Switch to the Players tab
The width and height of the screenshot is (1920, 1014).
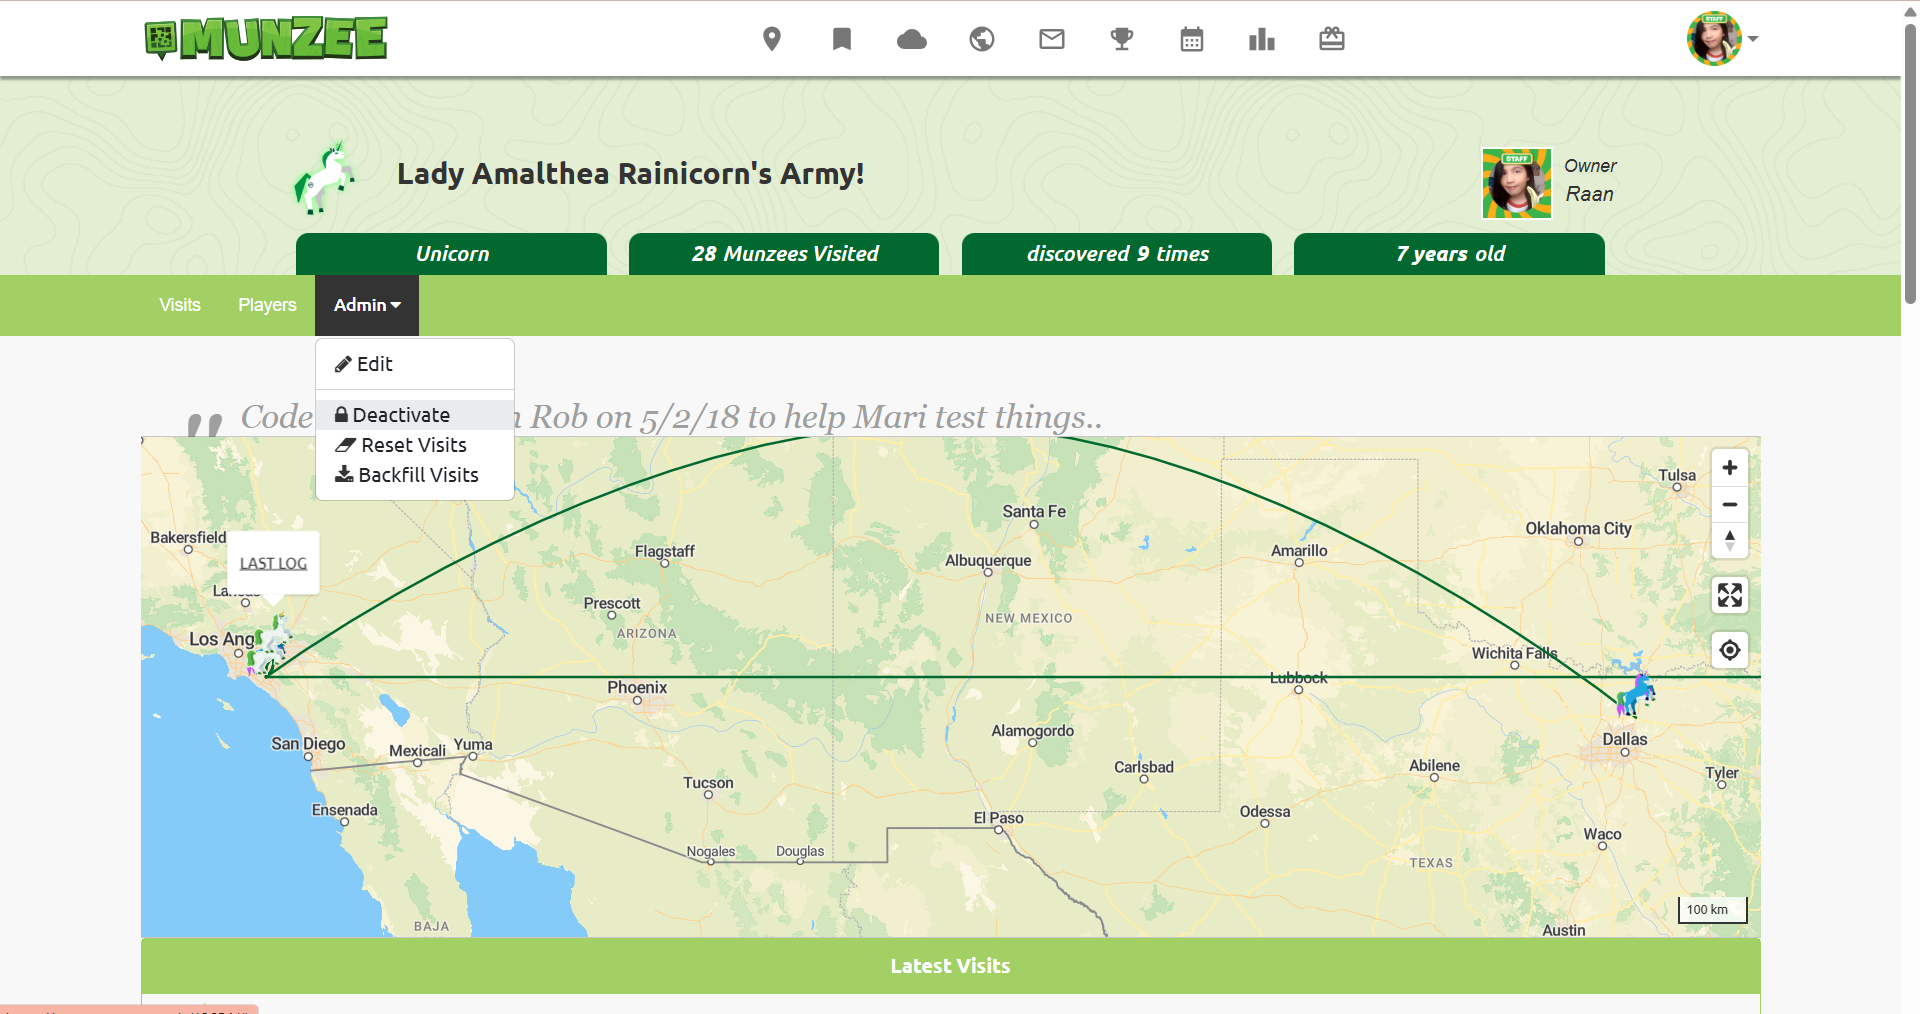point(267,305)
